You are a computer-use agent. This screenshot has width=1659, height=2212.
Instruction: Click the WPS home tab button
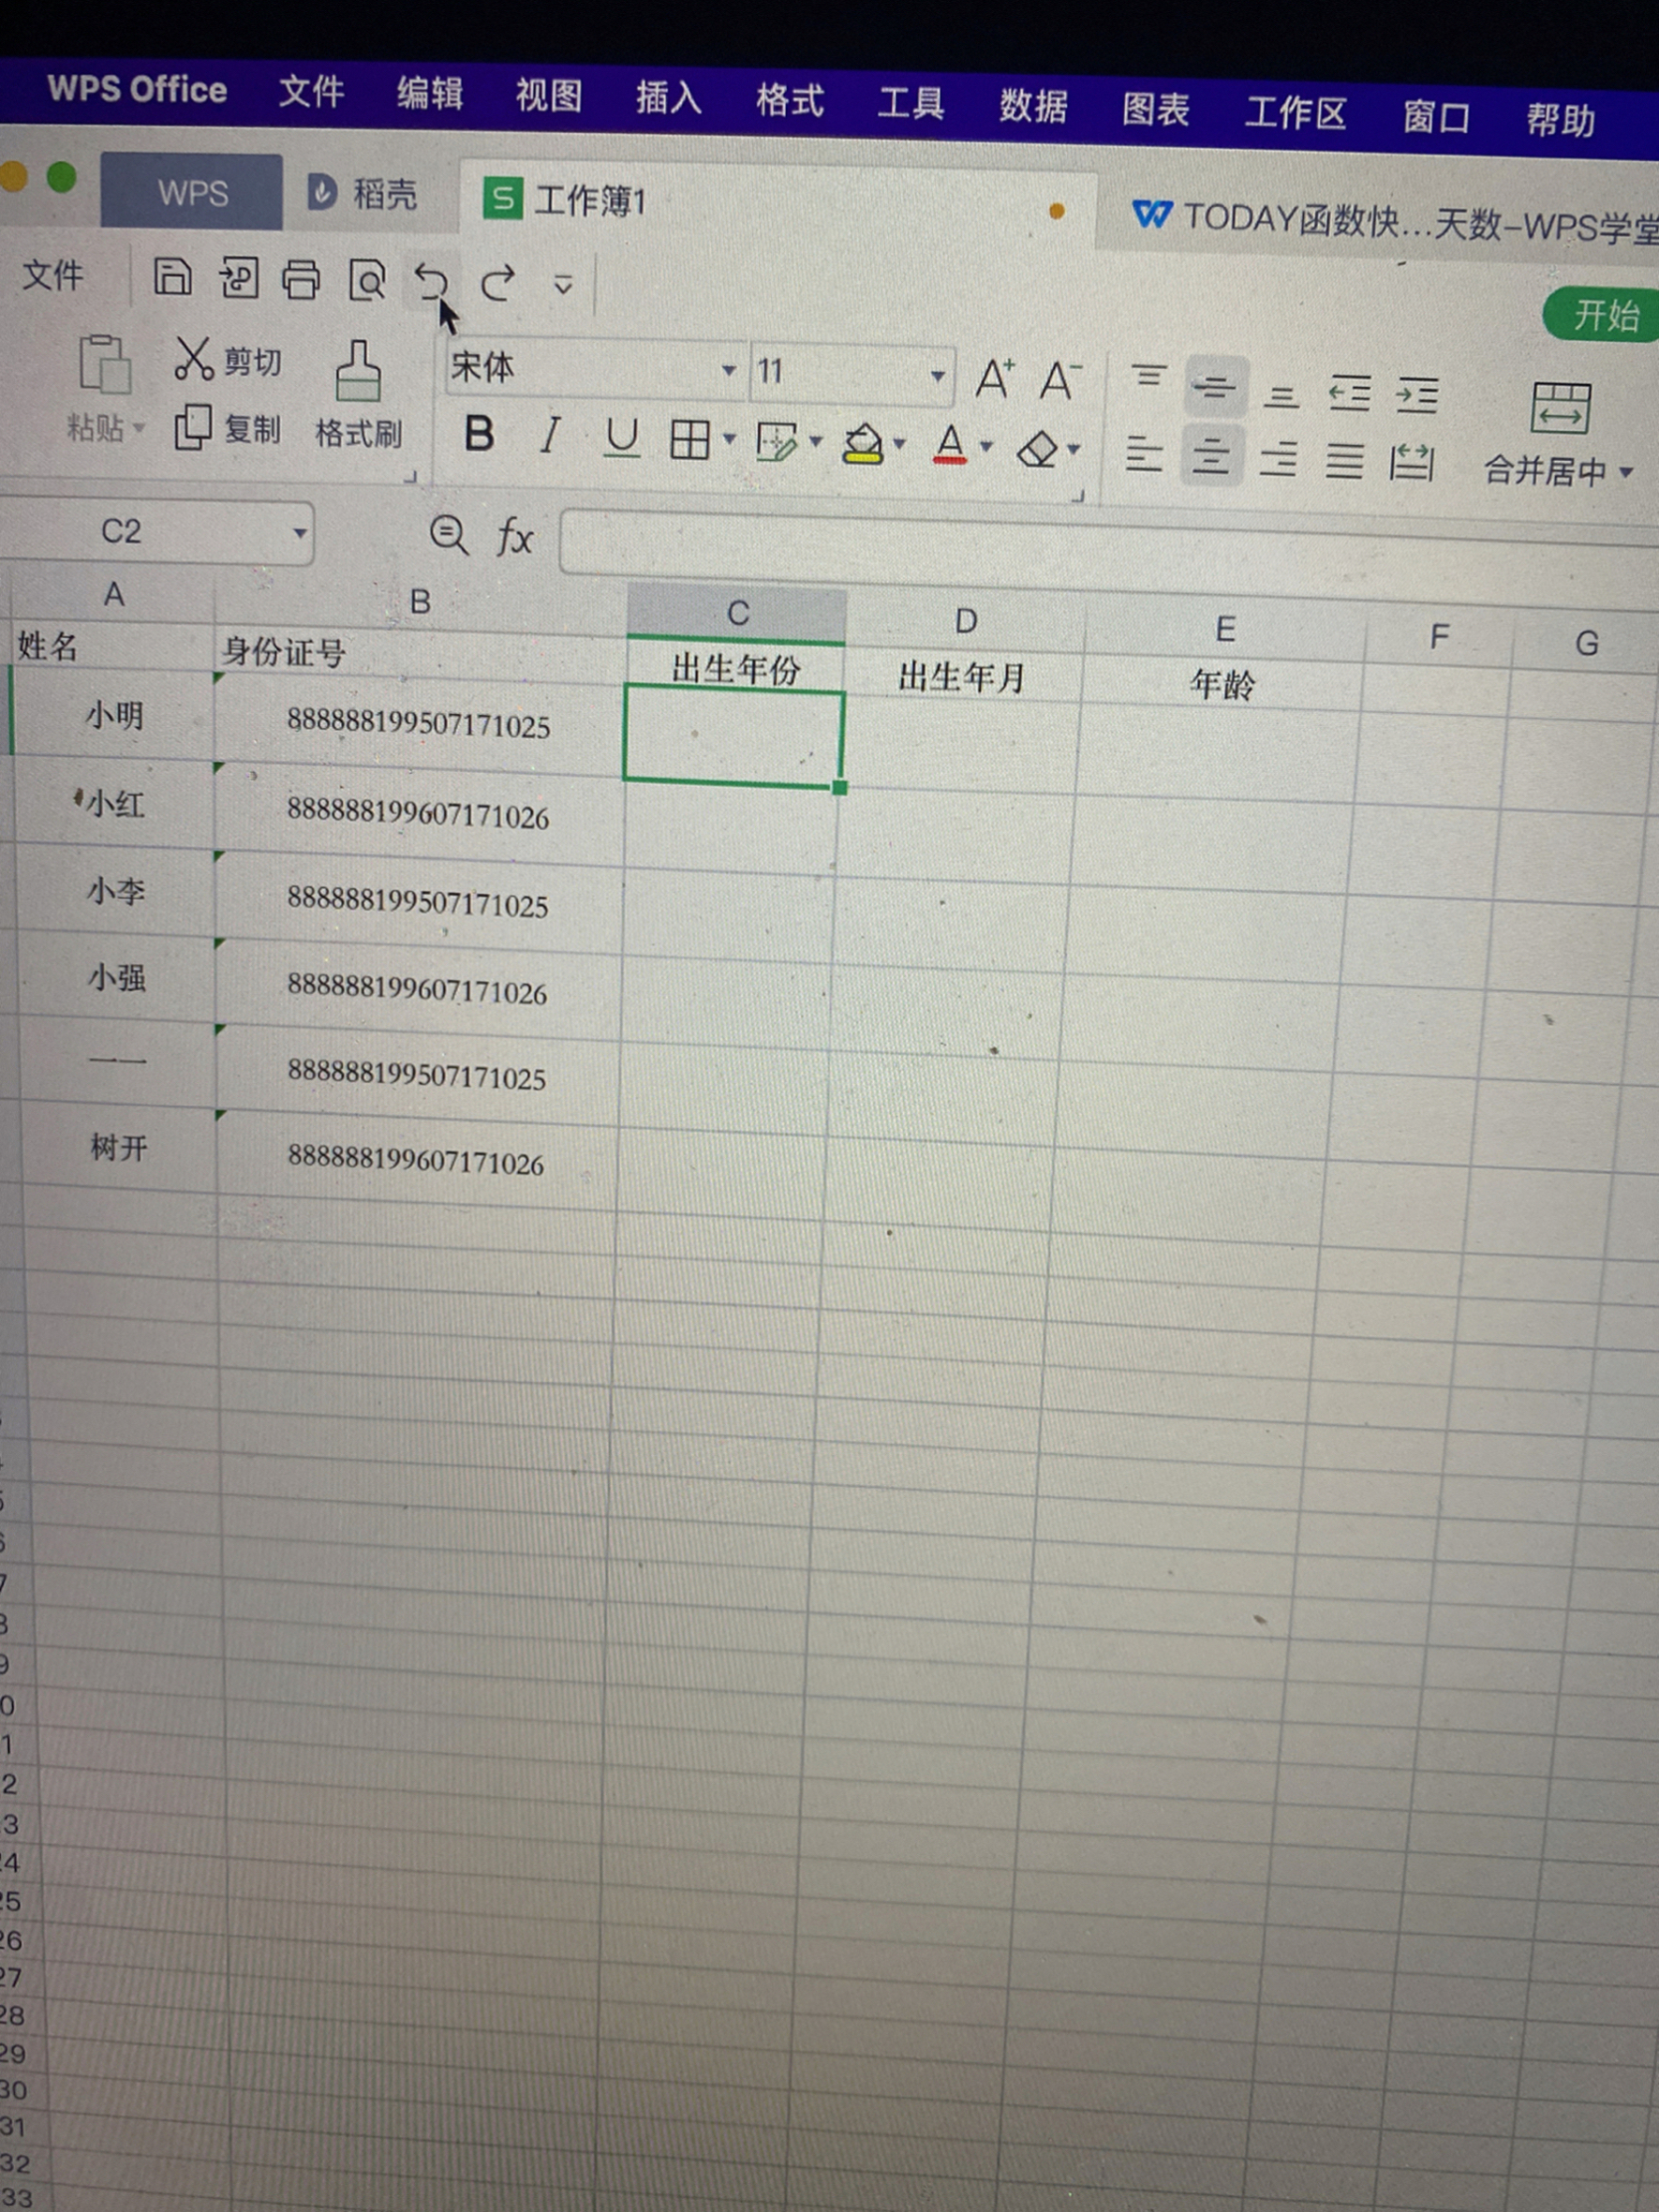[192, 192]
